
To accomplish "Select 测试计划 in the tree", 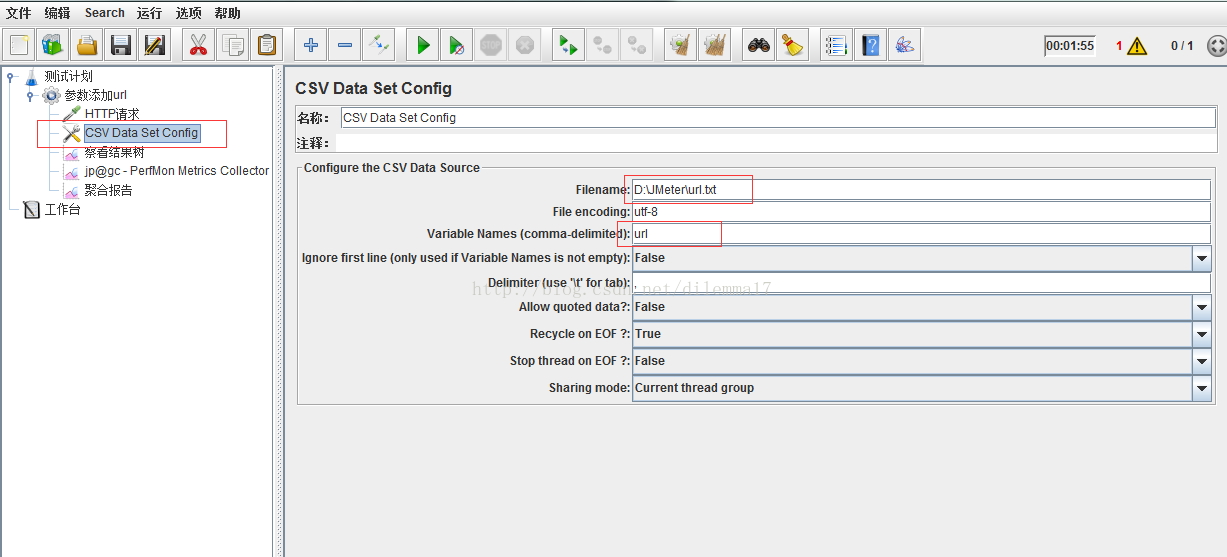I will [x=69, y=76].
